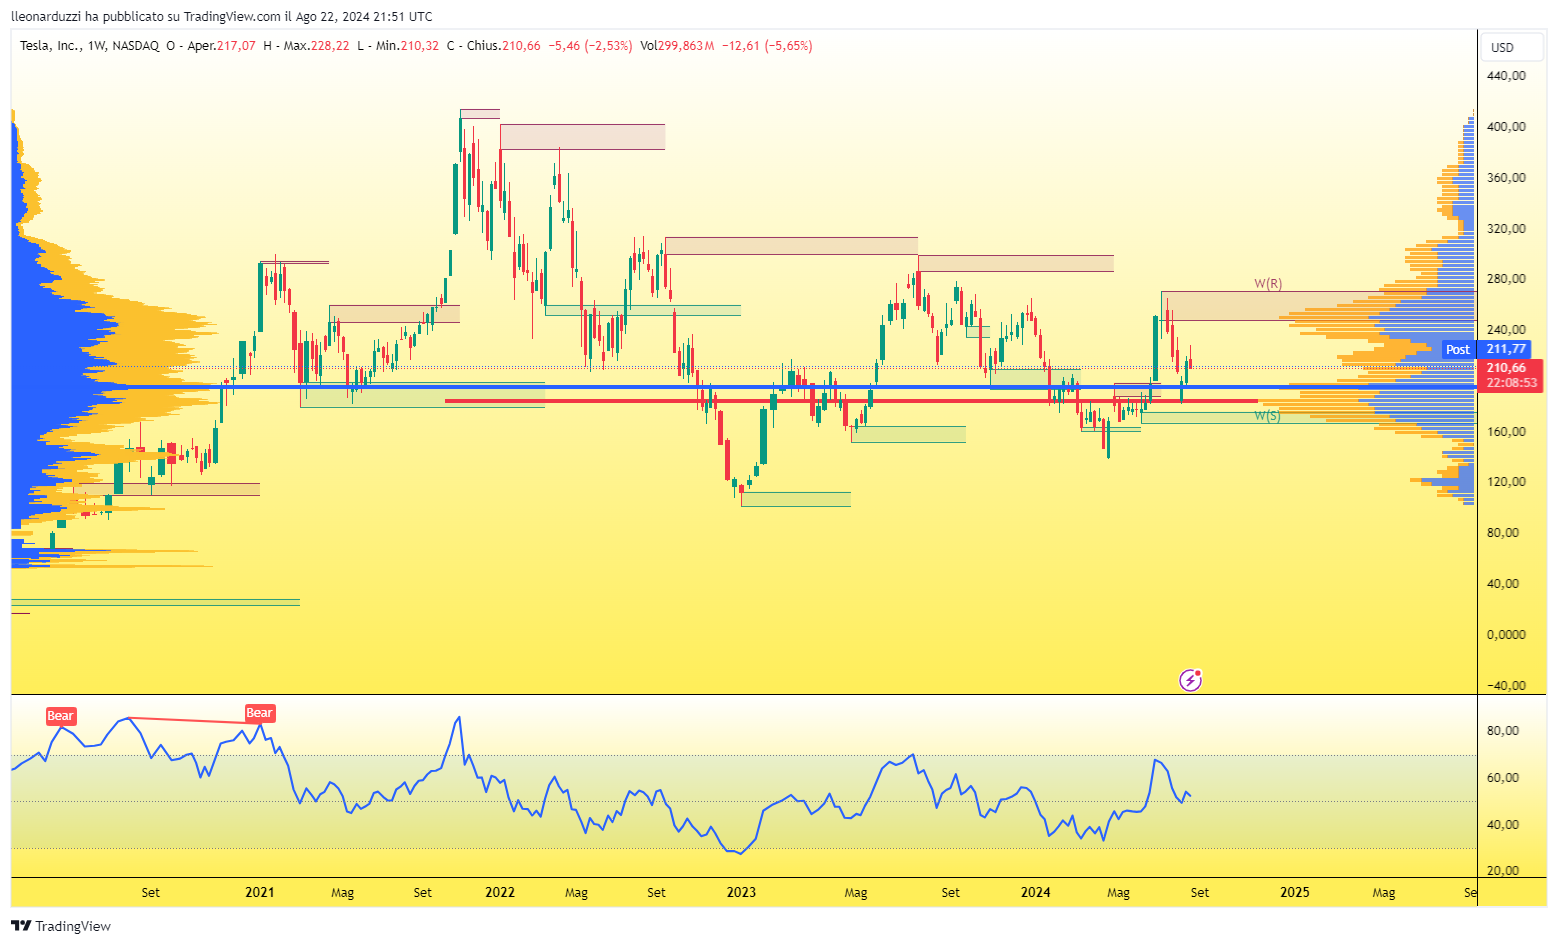Screen dimensions: 1558x944
Task: Click the 320,00 price axis label
Action: coord(1506,229)
